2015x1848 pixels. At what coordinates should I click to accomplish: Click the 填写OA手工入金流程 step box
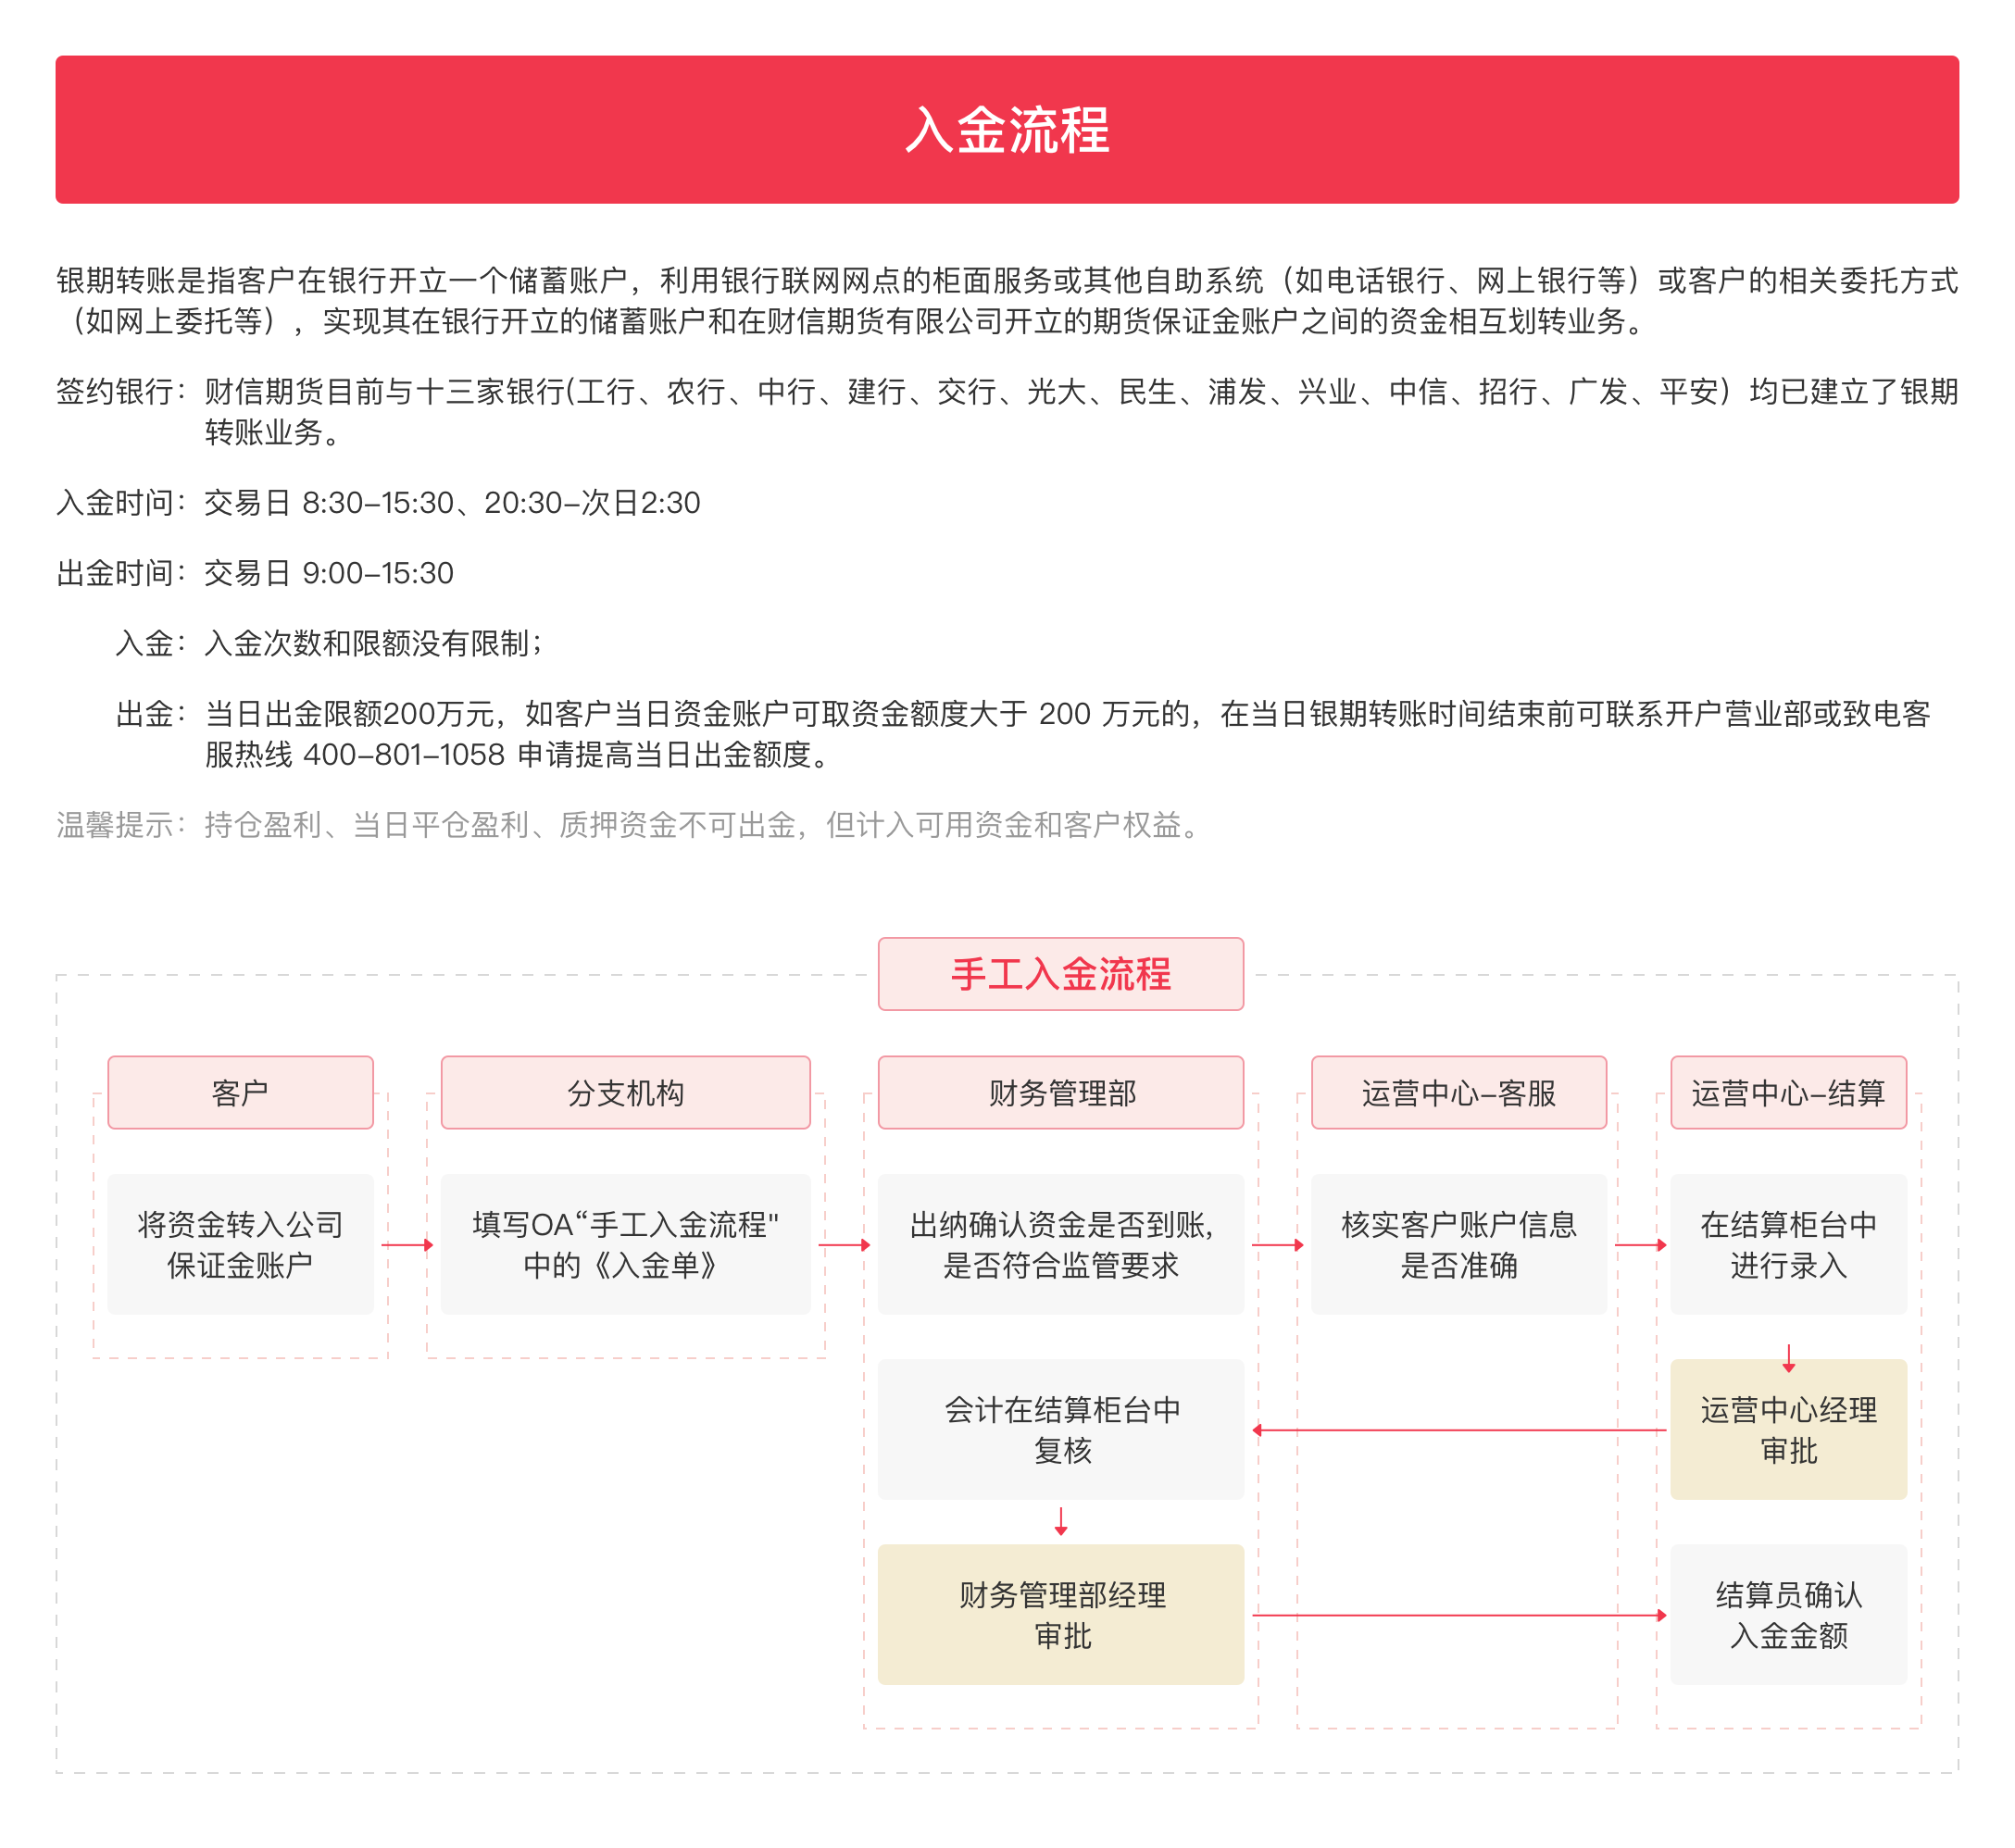point(626,1245)
